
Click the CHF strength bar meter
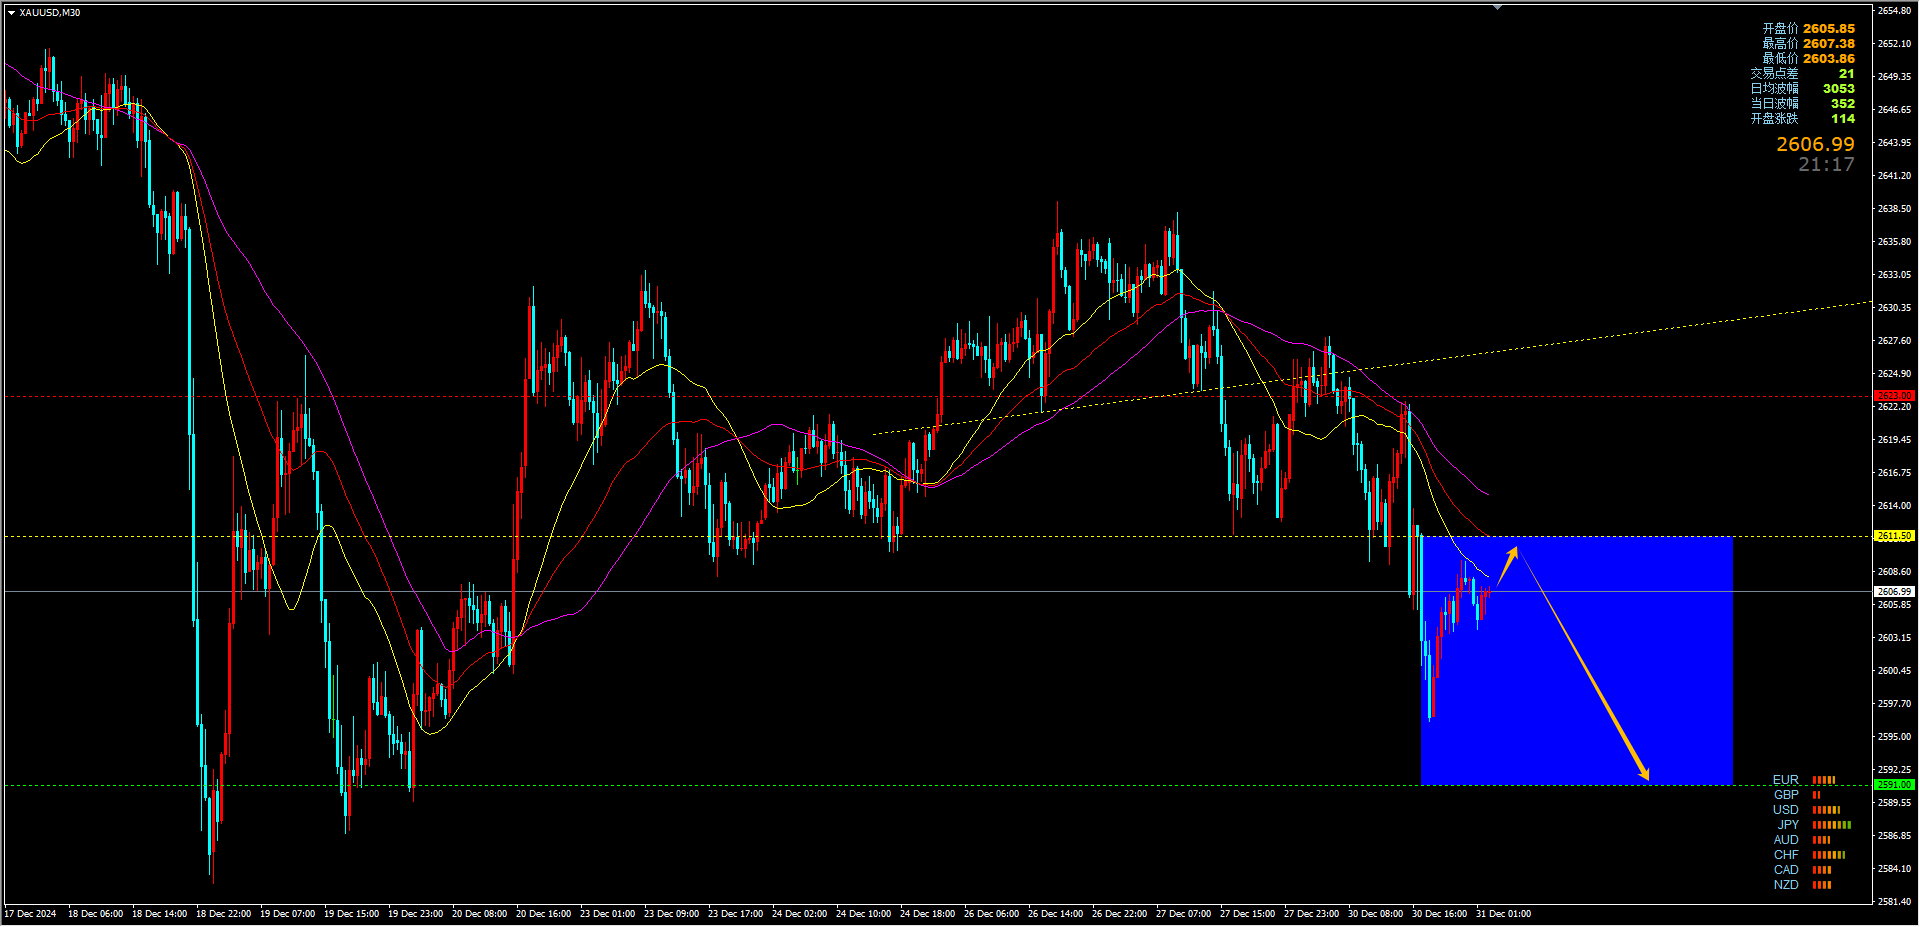click(1829, 855)
